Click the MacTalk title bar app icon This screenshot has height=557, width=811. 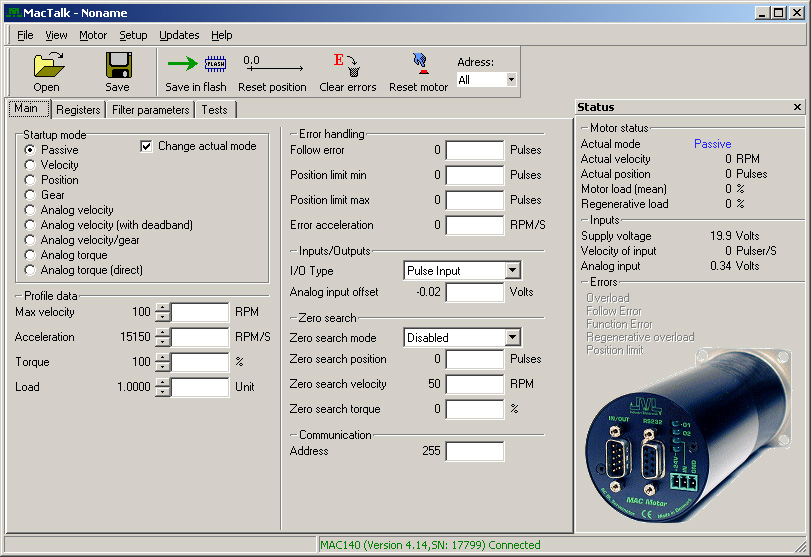pos(14,12)
